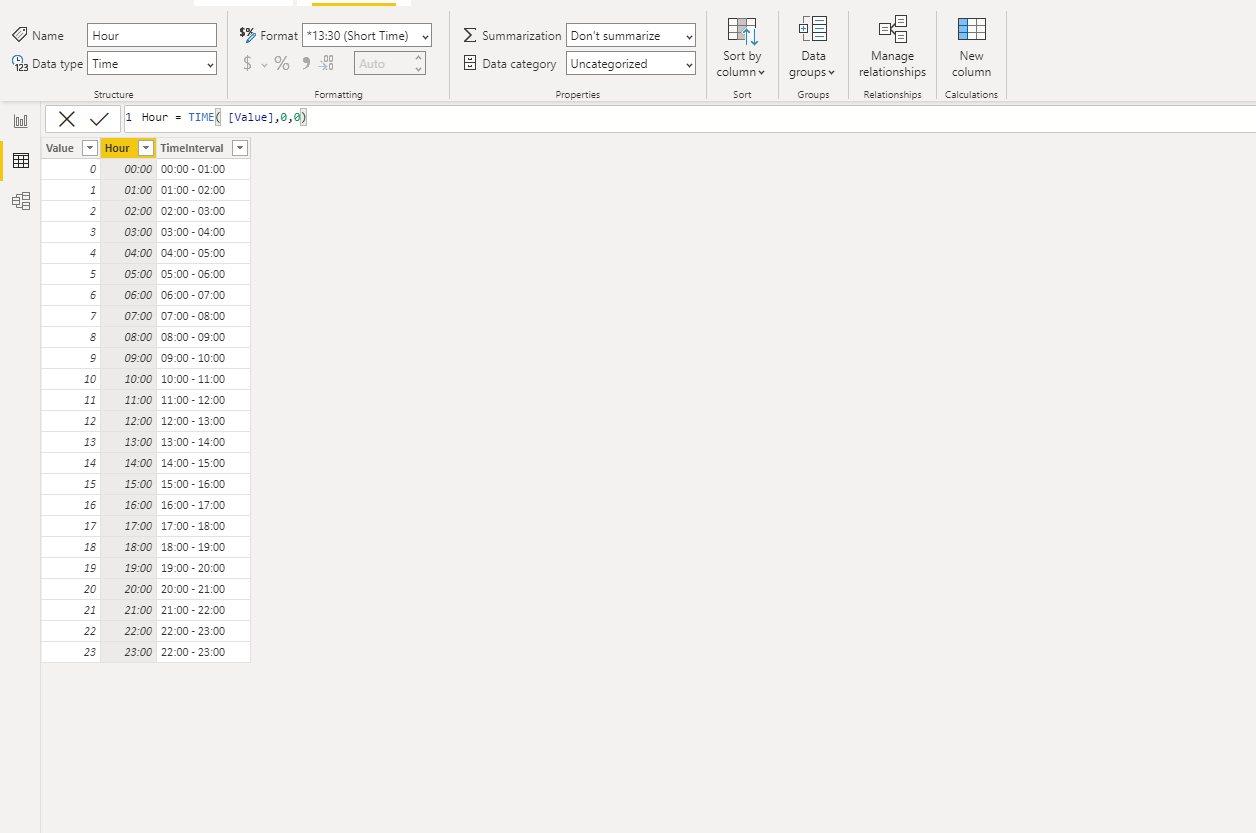Viewport: 1256px width, 833px height.
Task: Click the decimal places icon
Action: point(326,63)
